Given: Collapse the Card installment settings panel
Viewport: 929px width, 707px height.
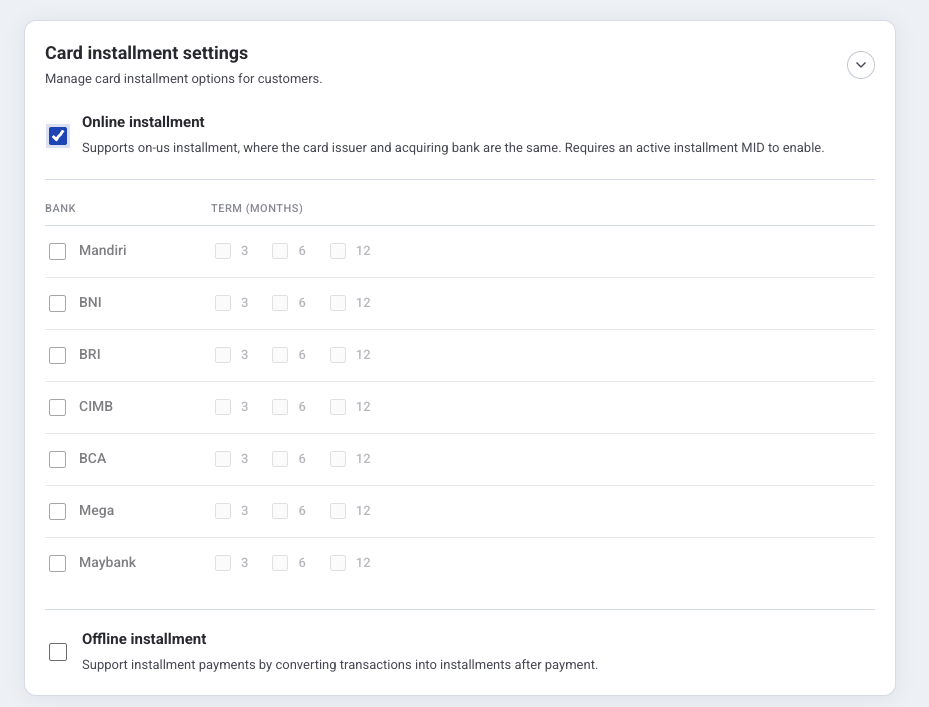Looking at the screenshot, I should (x=860, y=65).
